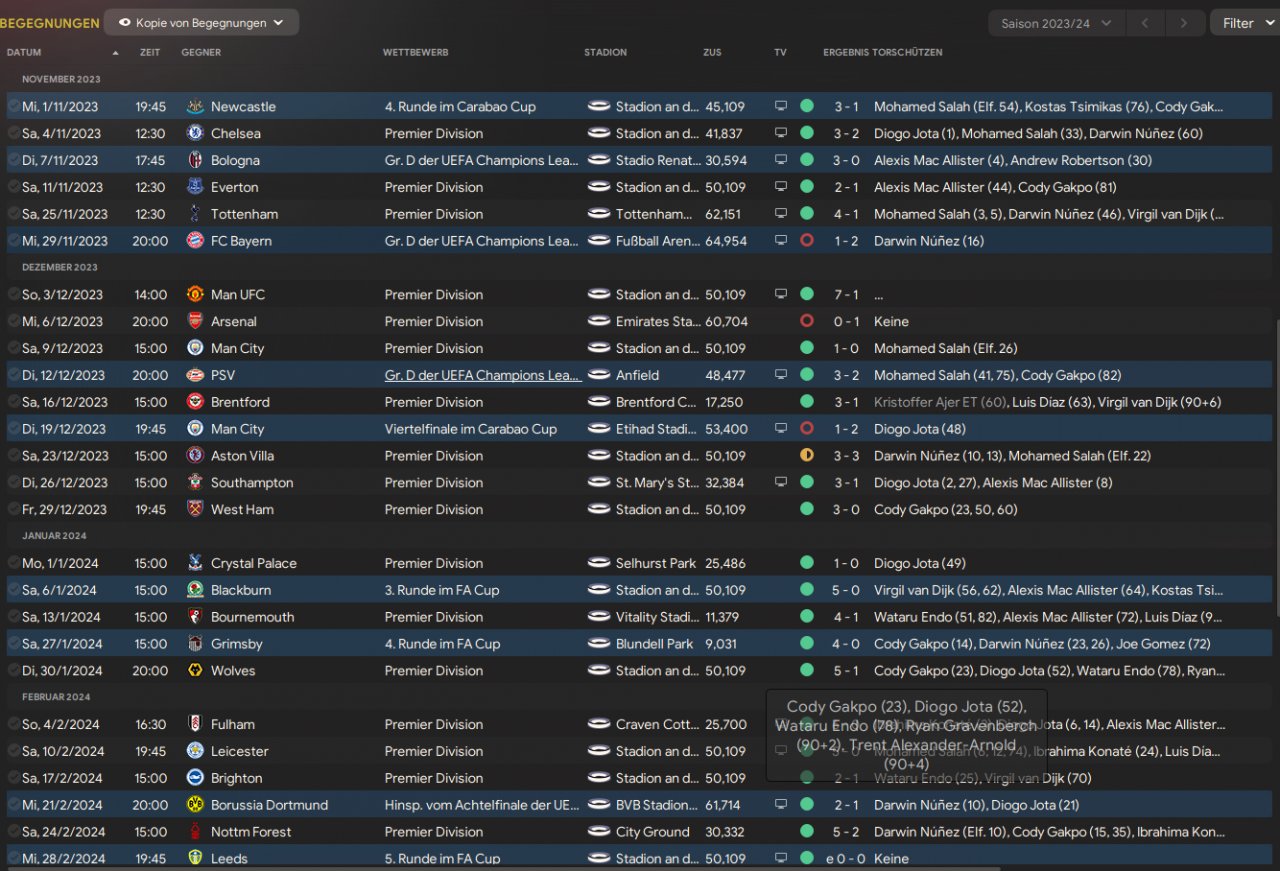This screenshot has height=871, width=1280.
Task: Sort by the Wettbewerb column header
Action: coord(415,52)
